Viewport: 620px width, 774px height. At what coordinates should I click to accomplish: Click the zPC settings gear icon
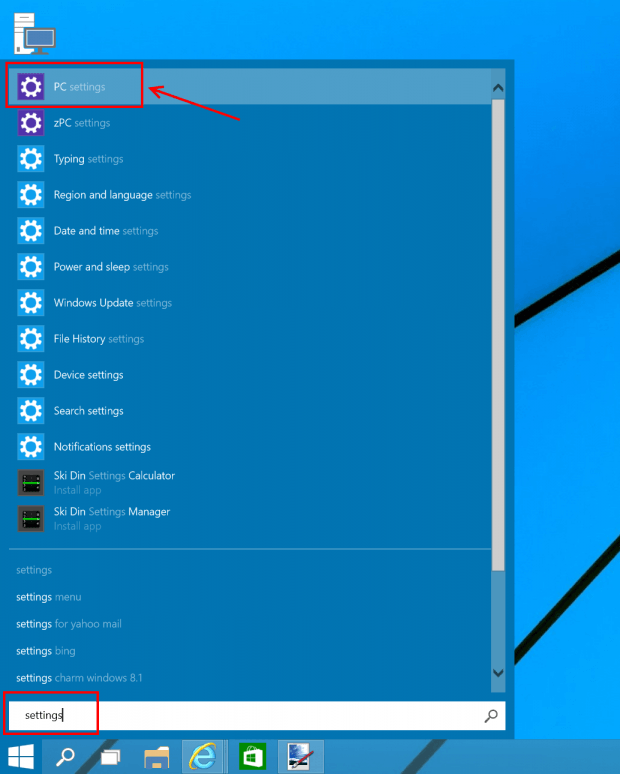point(31,123)
